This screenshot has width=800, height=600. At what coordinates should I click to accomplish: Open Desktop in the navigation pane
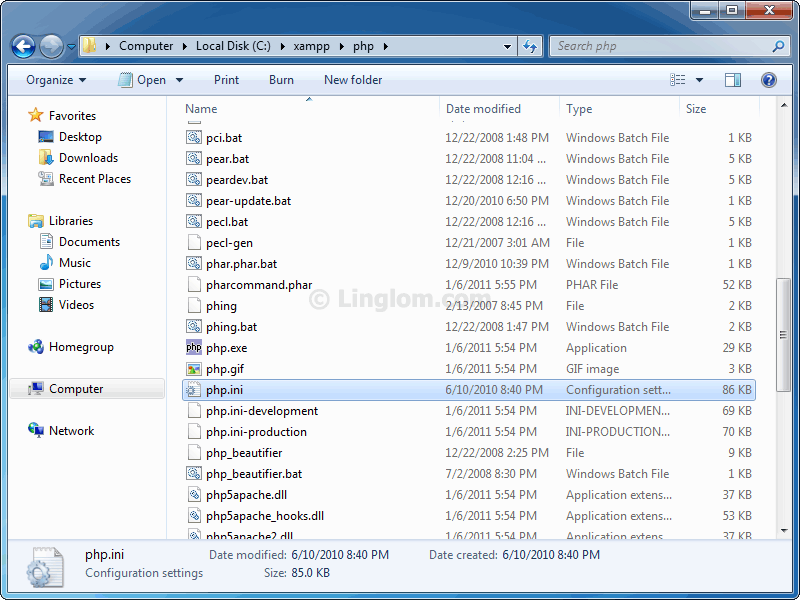(70, 137)
